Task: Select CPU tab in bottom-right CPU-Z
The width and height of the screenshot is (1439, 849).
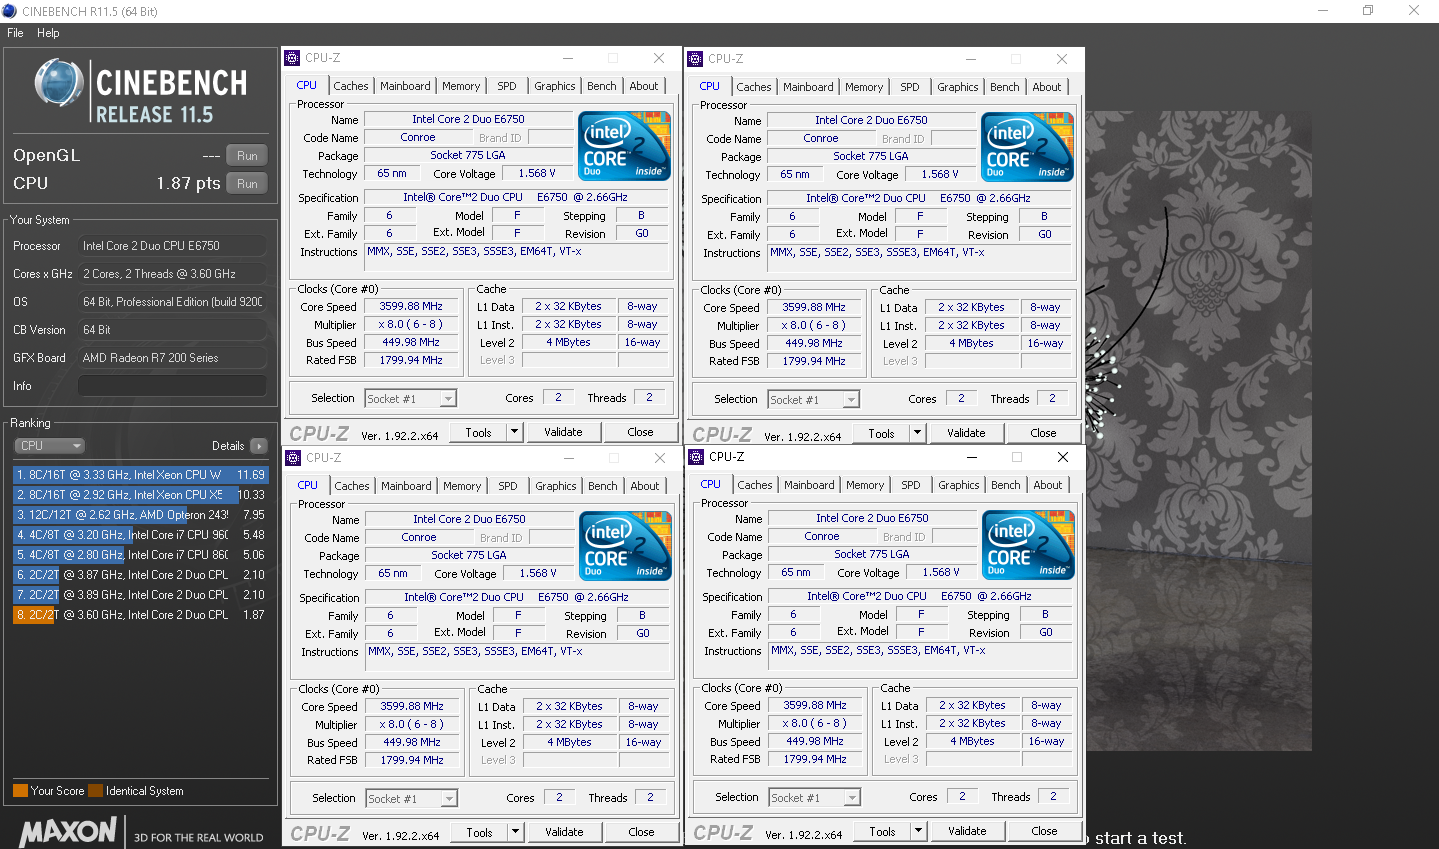Action: tap(711, 484)
